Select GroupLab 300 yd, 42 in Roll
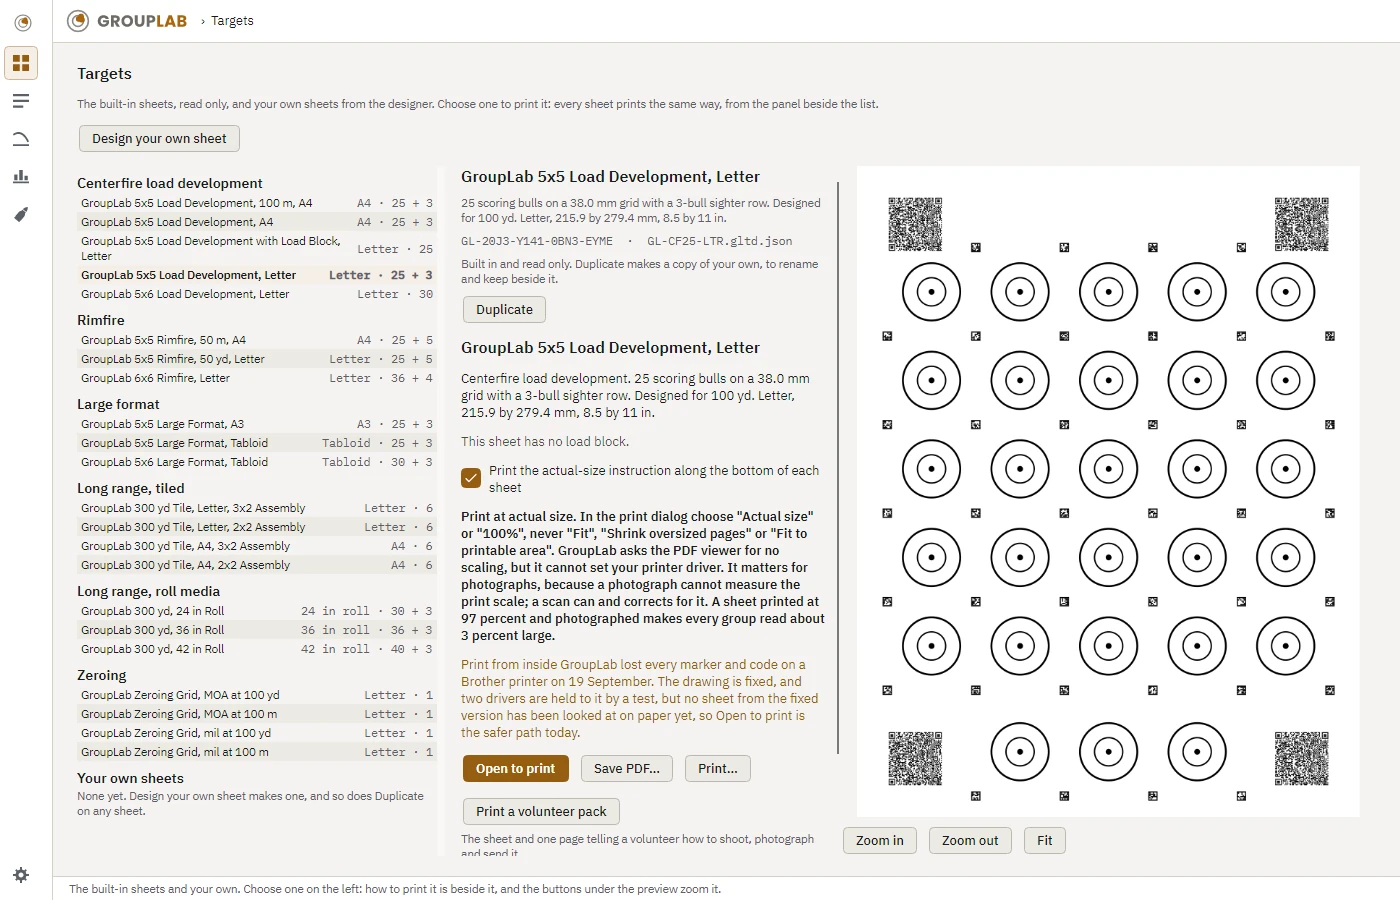Image resolution: width=1400 pixels, height=900 pixels. (257, 649)
